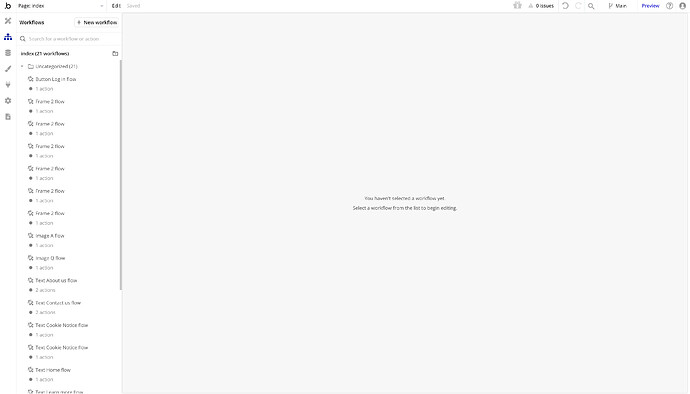Screen dimensions: 690x394
Task: Click the icon next to Text Home flow
Action: click(x=30, y=370)
